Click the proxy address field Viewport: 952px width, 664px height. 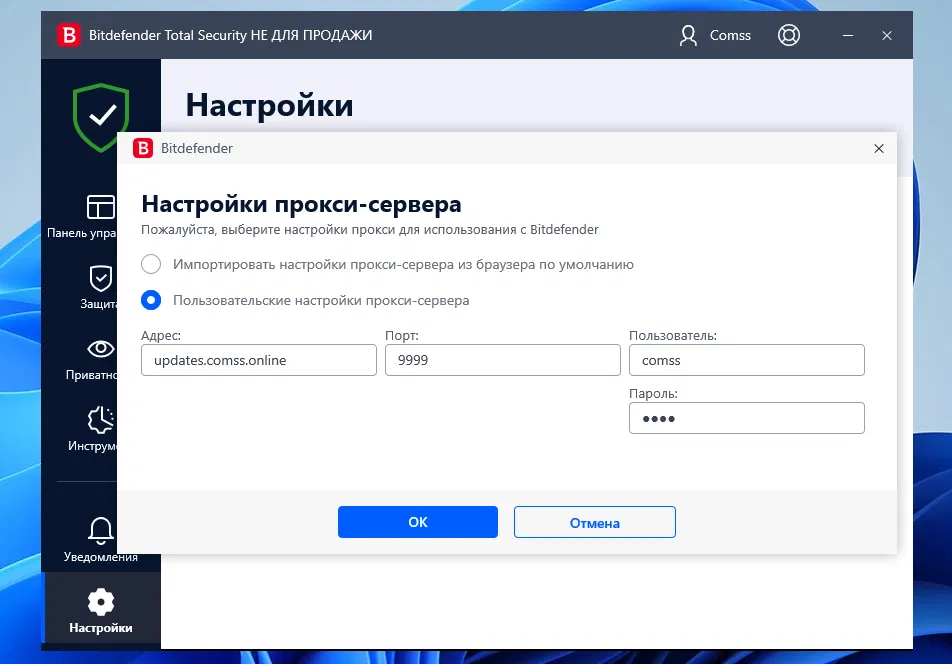pyautogui.click(x=259, y=360)
